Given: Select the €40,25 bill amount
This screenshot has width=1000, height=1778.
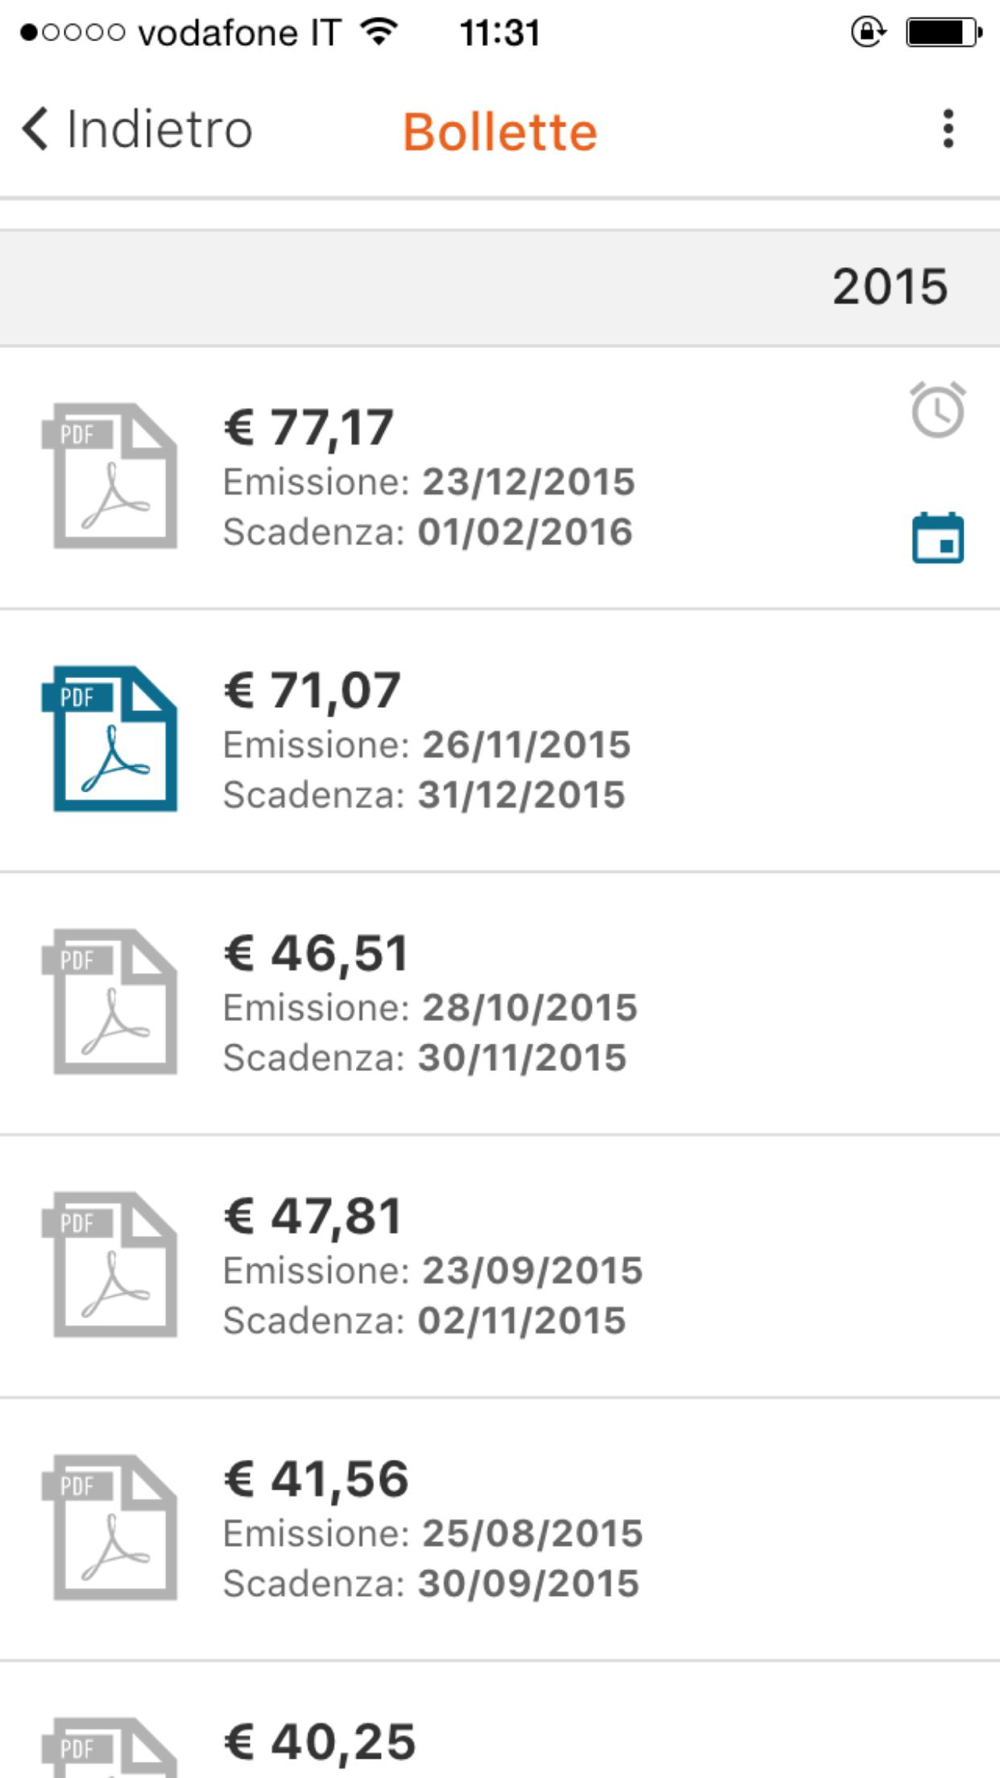Looking at the screenshot, I should pos(319,1743).
